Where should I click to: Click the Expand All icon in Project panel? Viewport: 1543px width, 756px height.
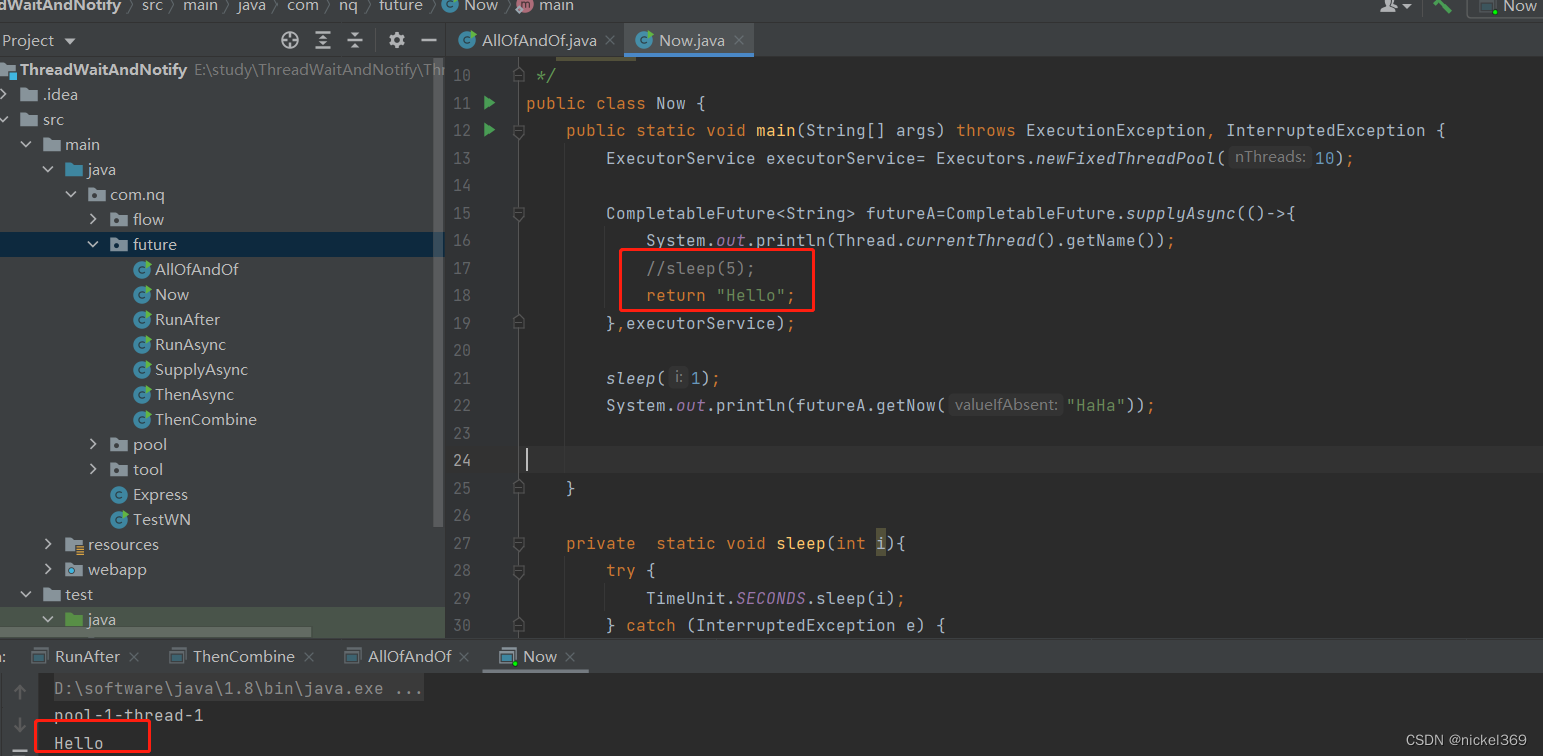323,40
